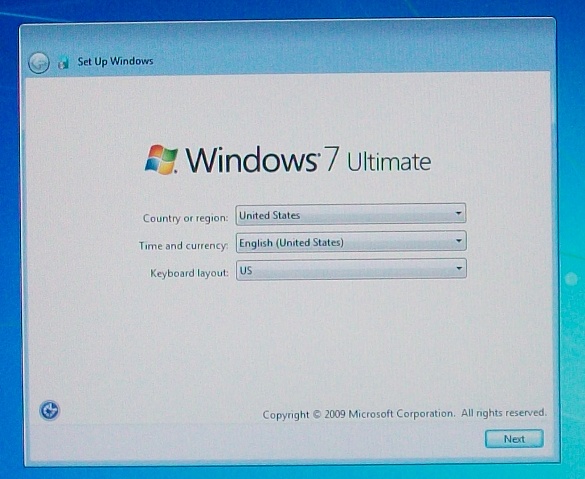Click the Copyright 2009 Microsoft Corporation text
Viewport: 585px width, 479px height.
(404, 414)
